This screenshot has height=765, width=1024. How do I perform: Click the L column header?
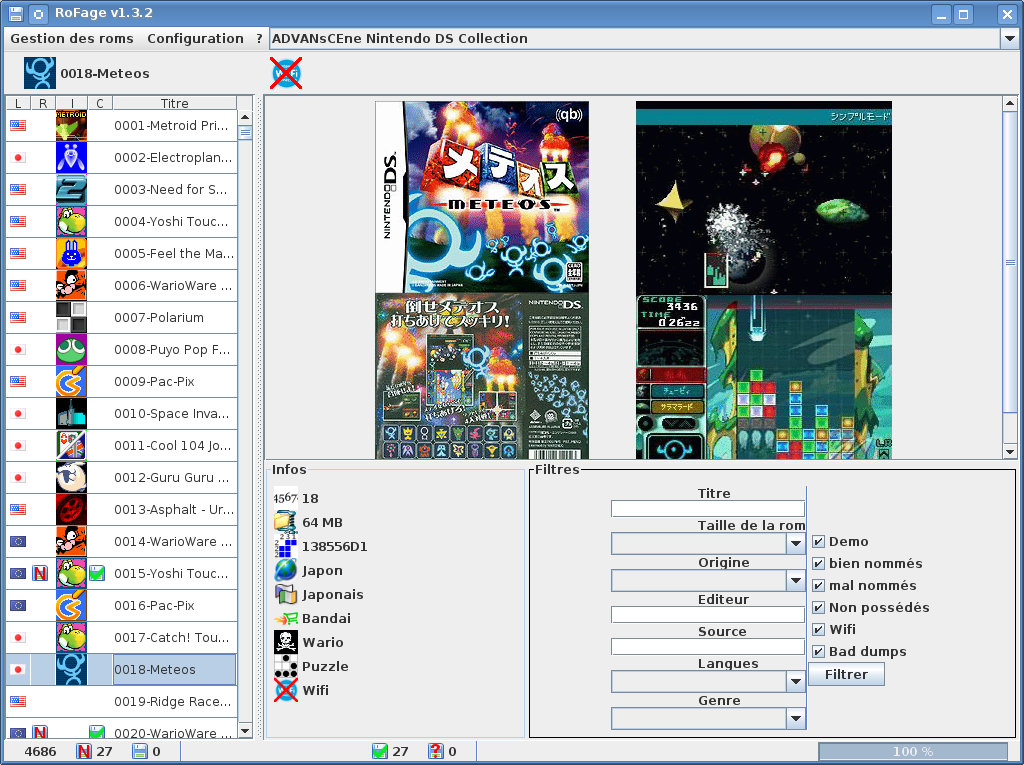pos(18,103)
